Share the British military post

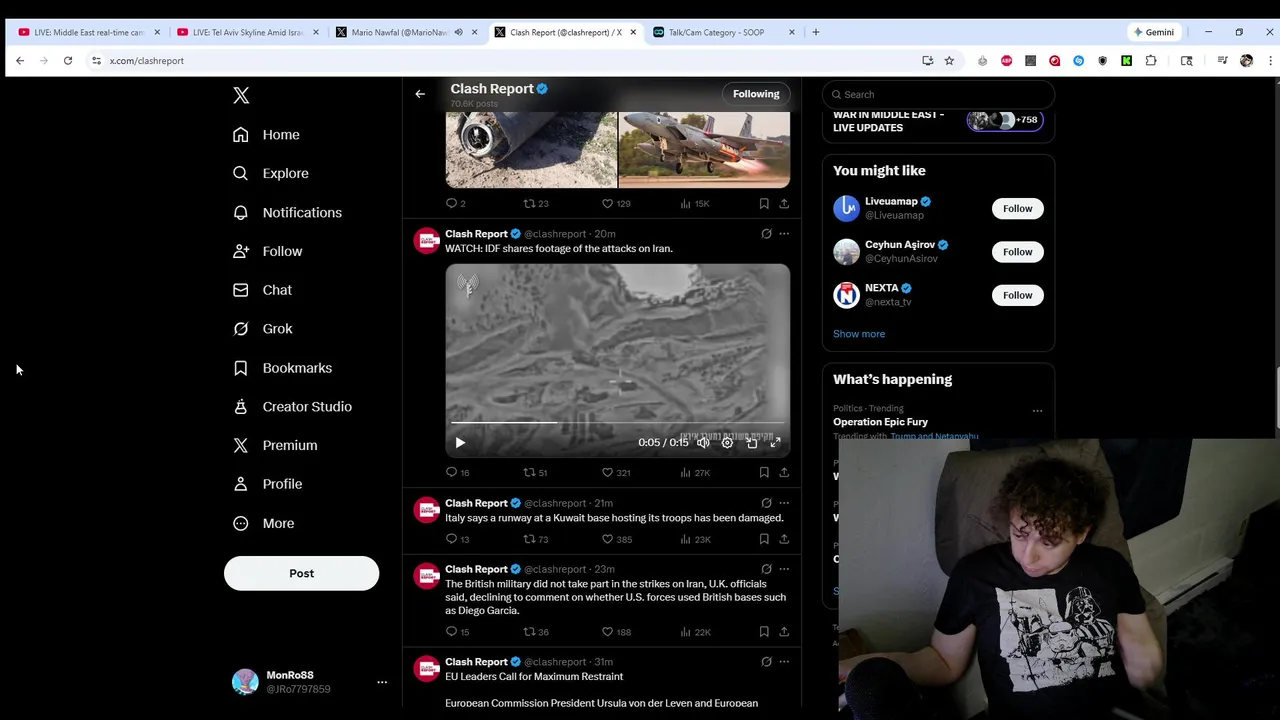[784, 632]
